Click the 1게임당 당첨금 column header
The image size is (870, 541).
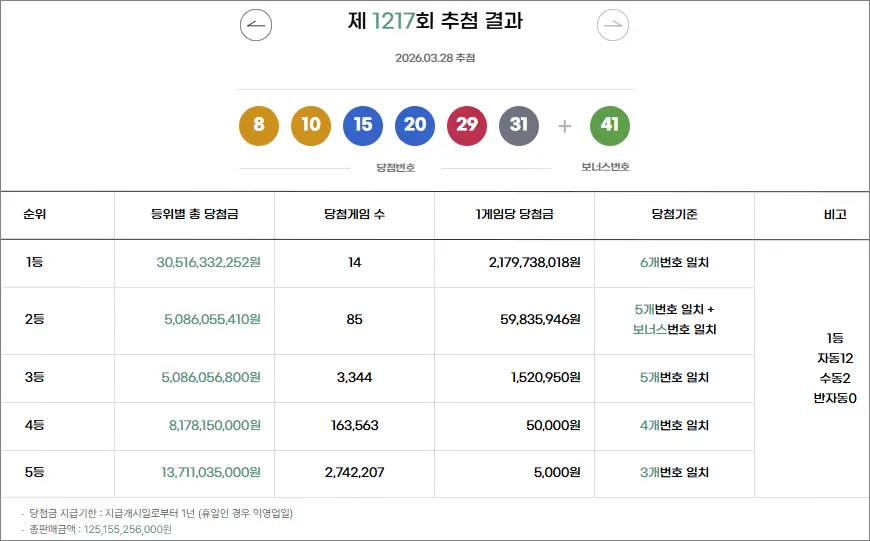(514, 214)
